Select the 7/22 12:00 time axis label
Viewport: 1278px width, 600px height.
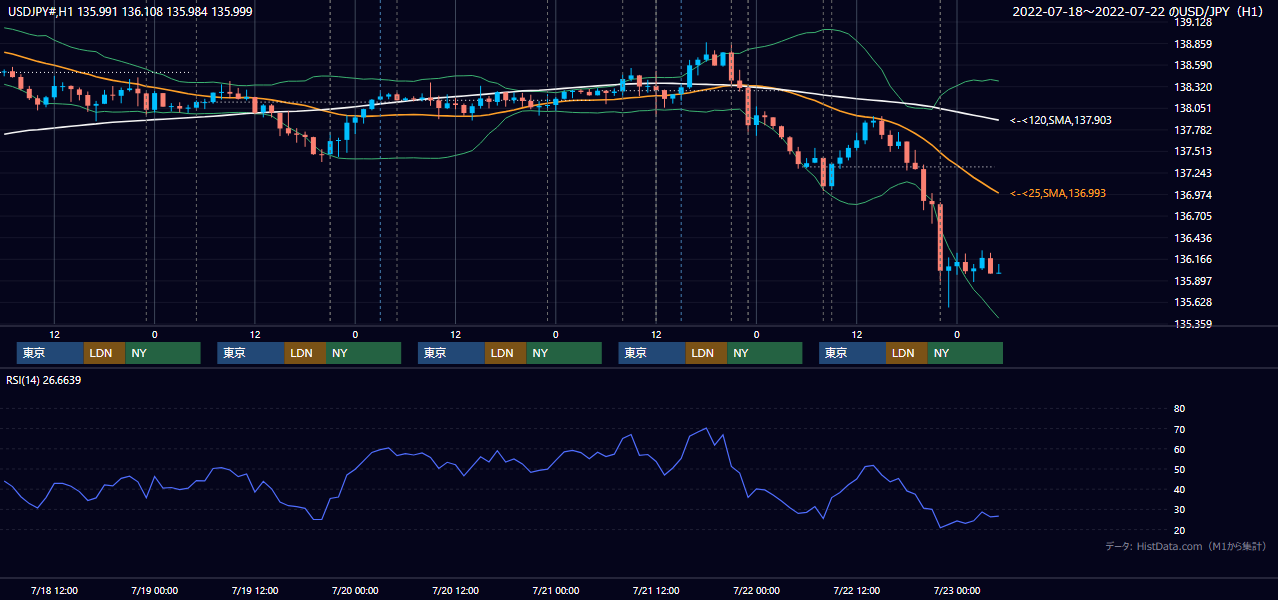point(856,590)
